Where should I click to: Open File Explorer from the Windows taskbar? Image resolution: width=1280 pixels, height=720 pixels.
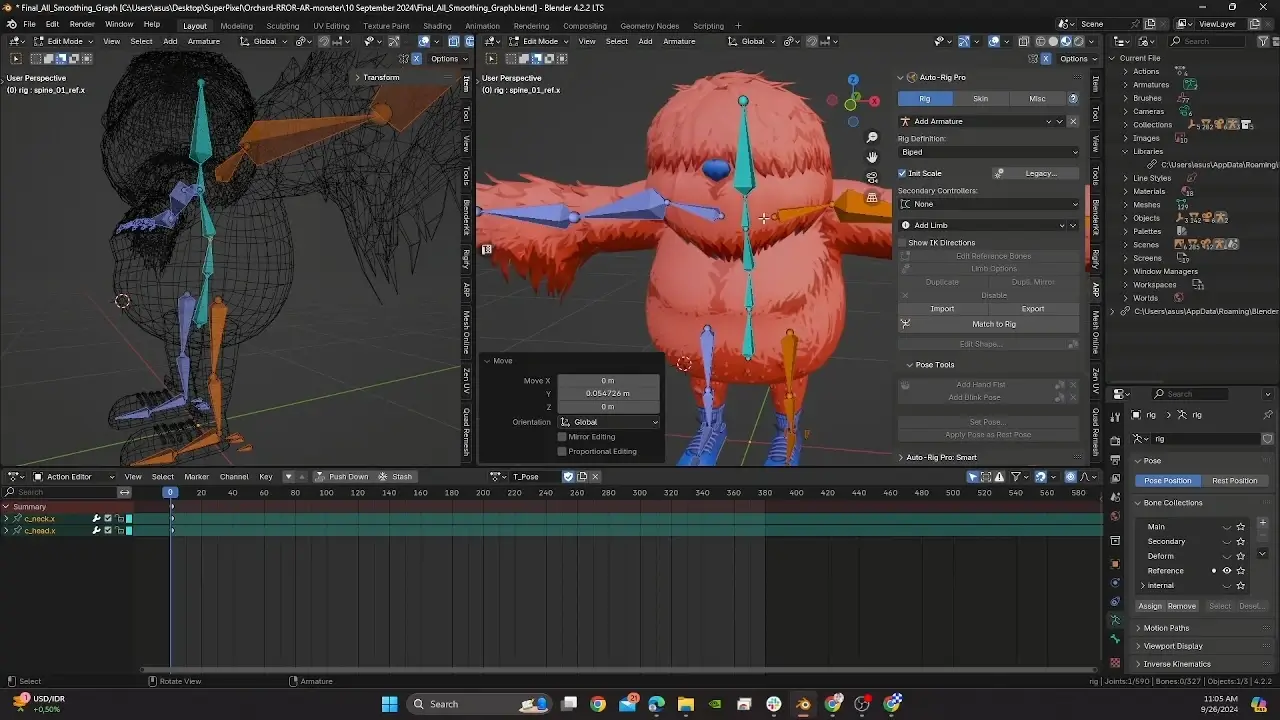point(685,704)
